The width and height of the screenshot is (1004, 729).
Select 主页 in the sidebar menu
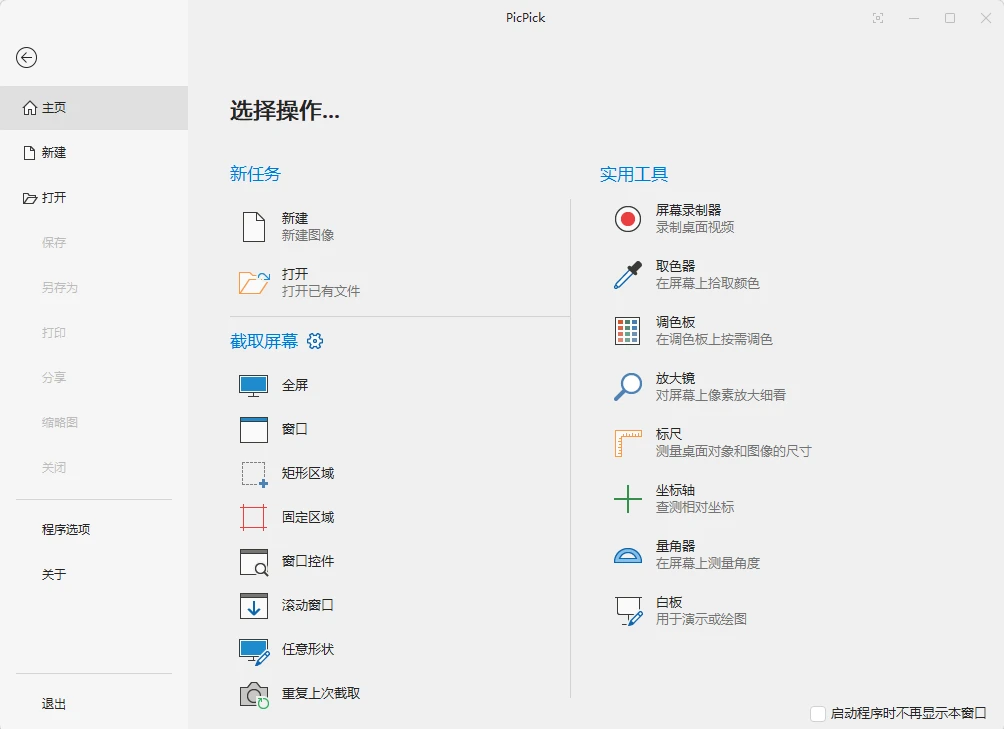pyautogui.click(x=94, y=108)
